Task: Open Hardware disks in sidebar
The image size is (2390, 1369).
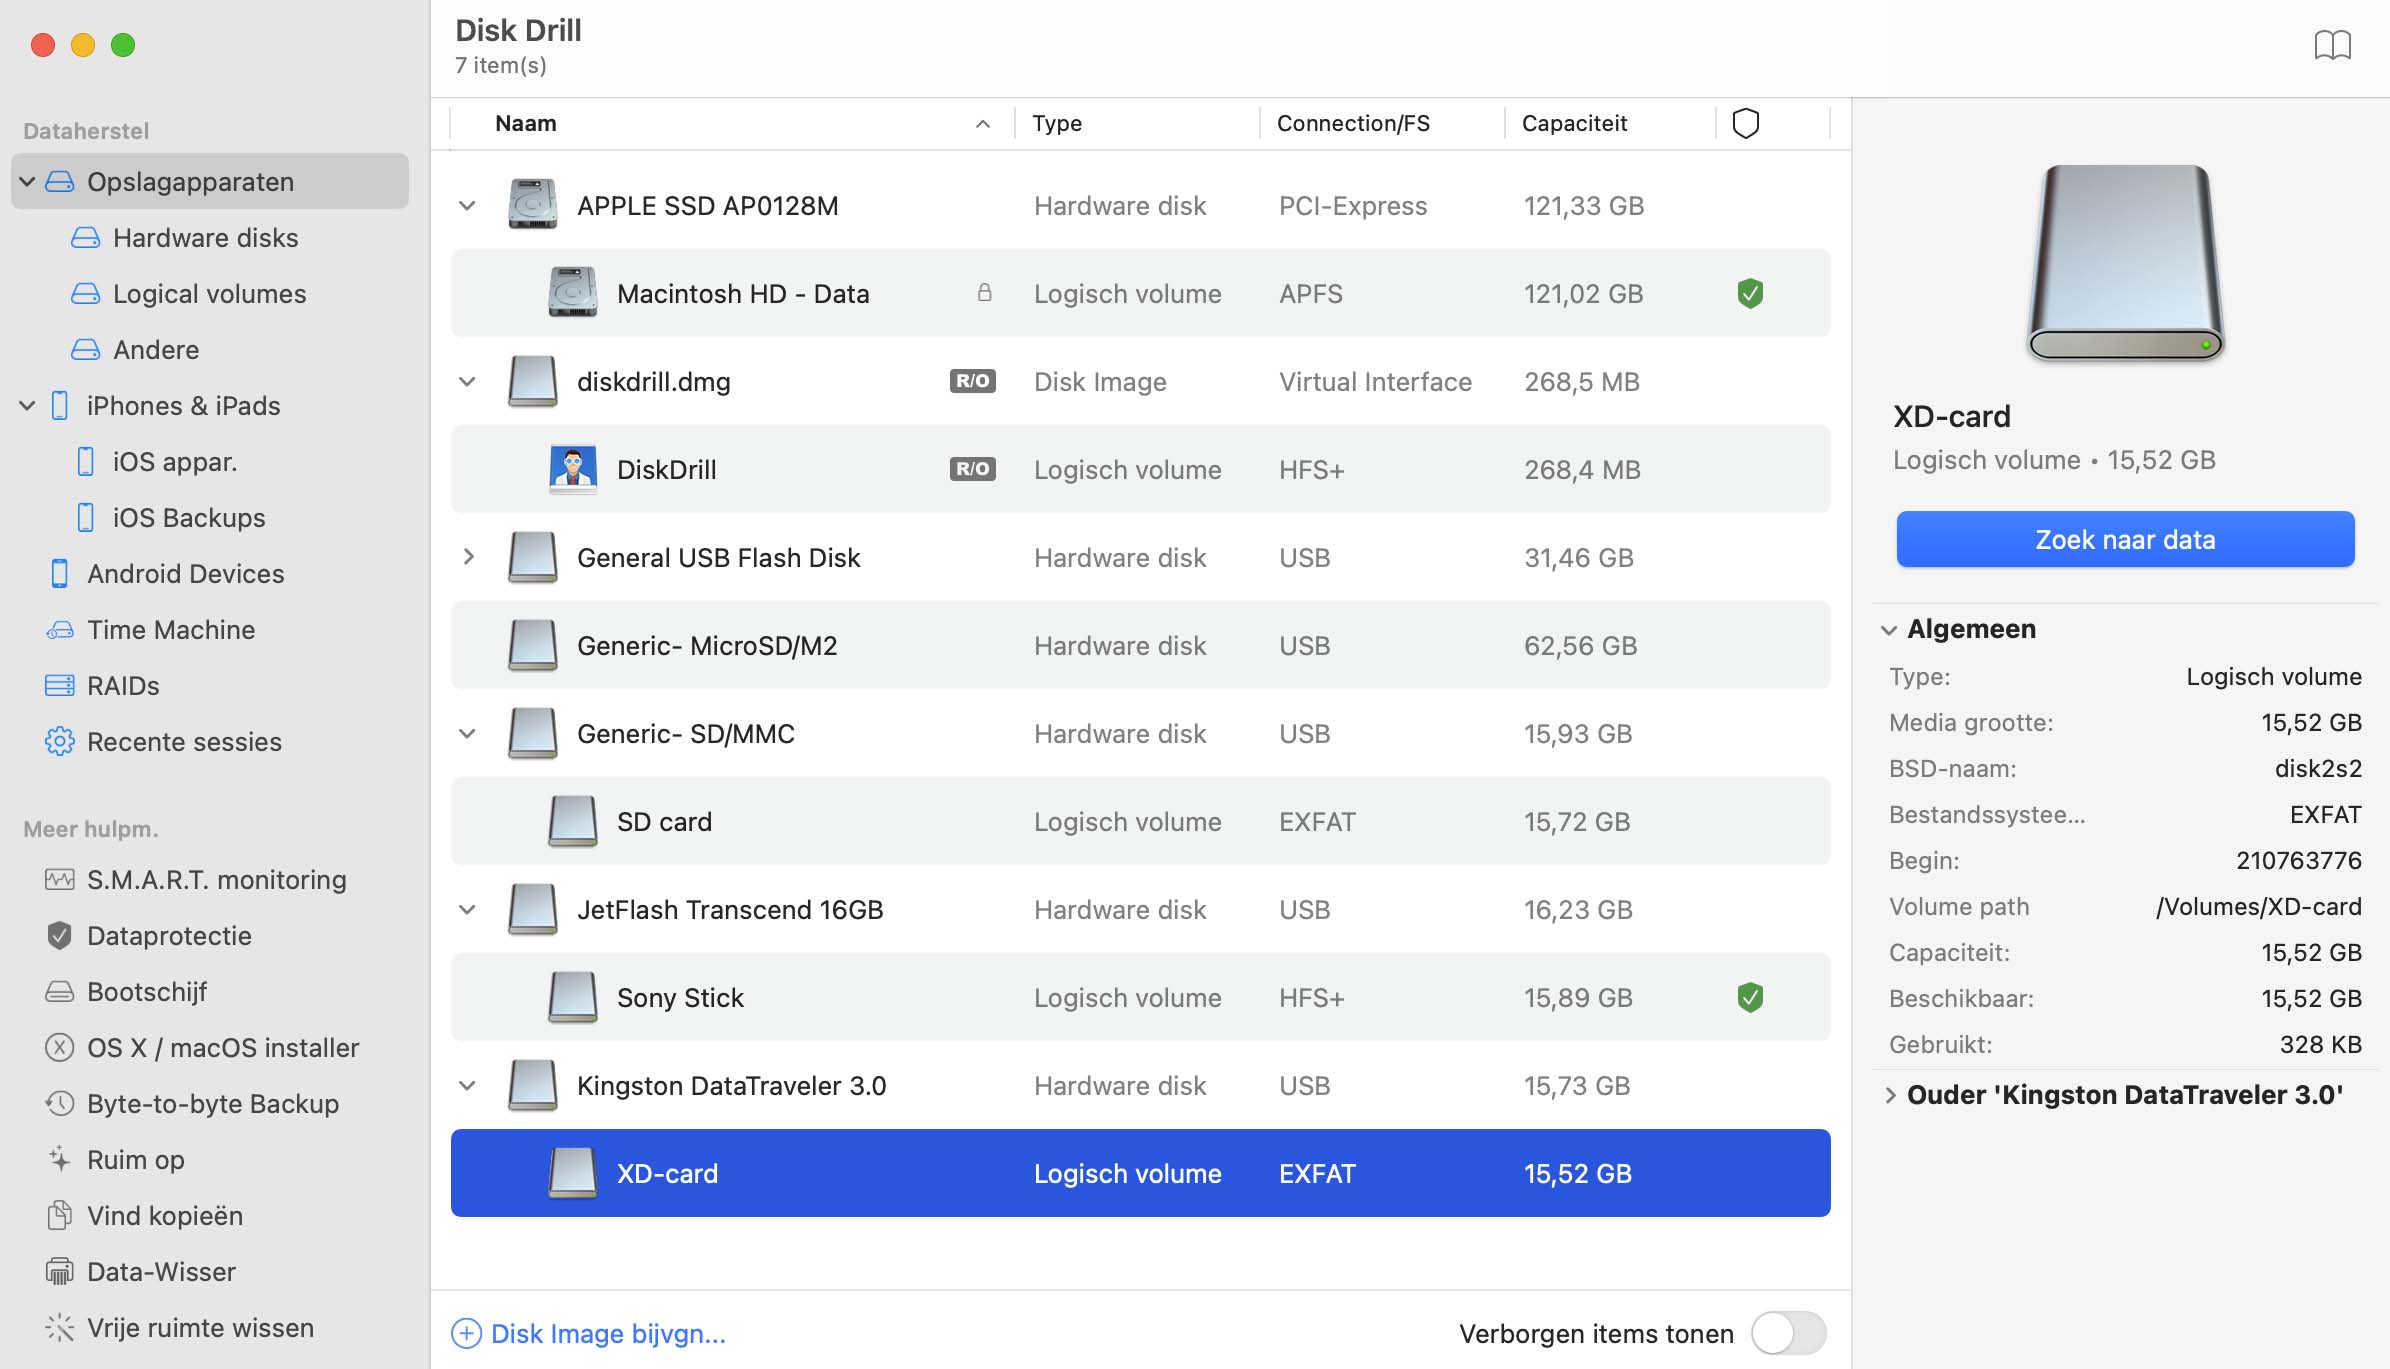Action: (205, 238)
